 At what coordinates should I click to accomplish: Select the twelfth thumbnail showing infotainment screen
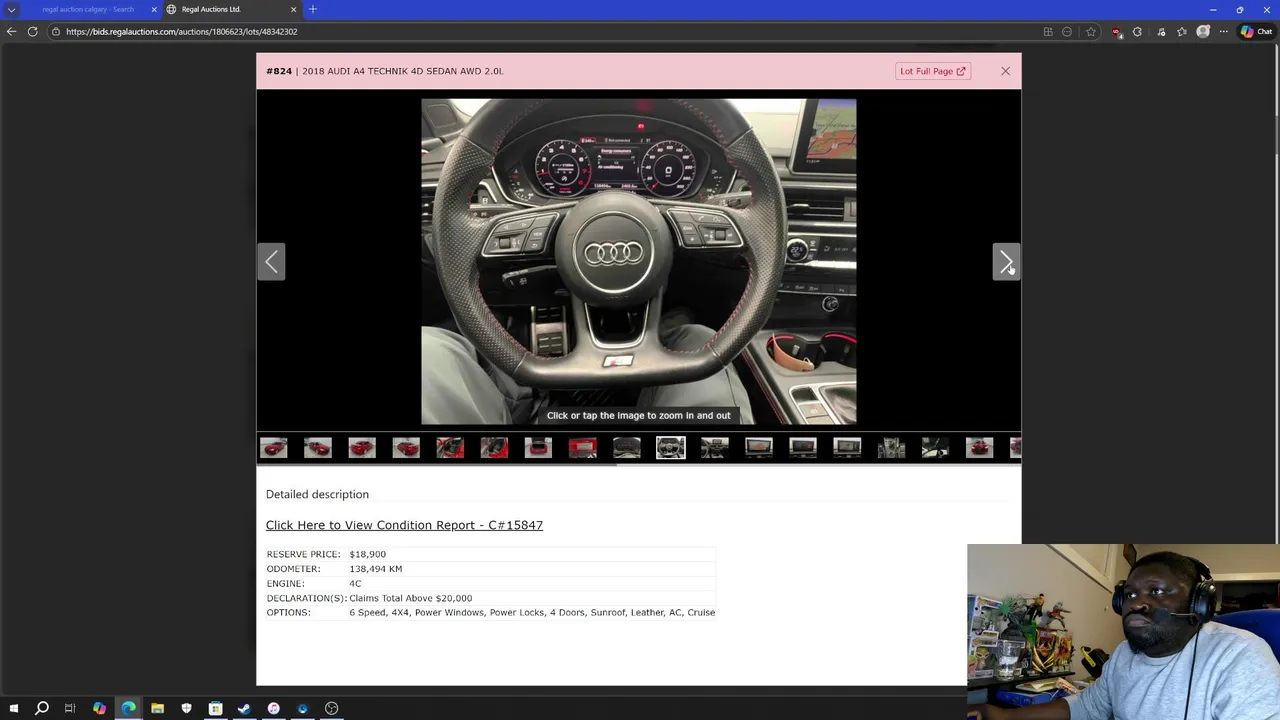click(758, 448)
